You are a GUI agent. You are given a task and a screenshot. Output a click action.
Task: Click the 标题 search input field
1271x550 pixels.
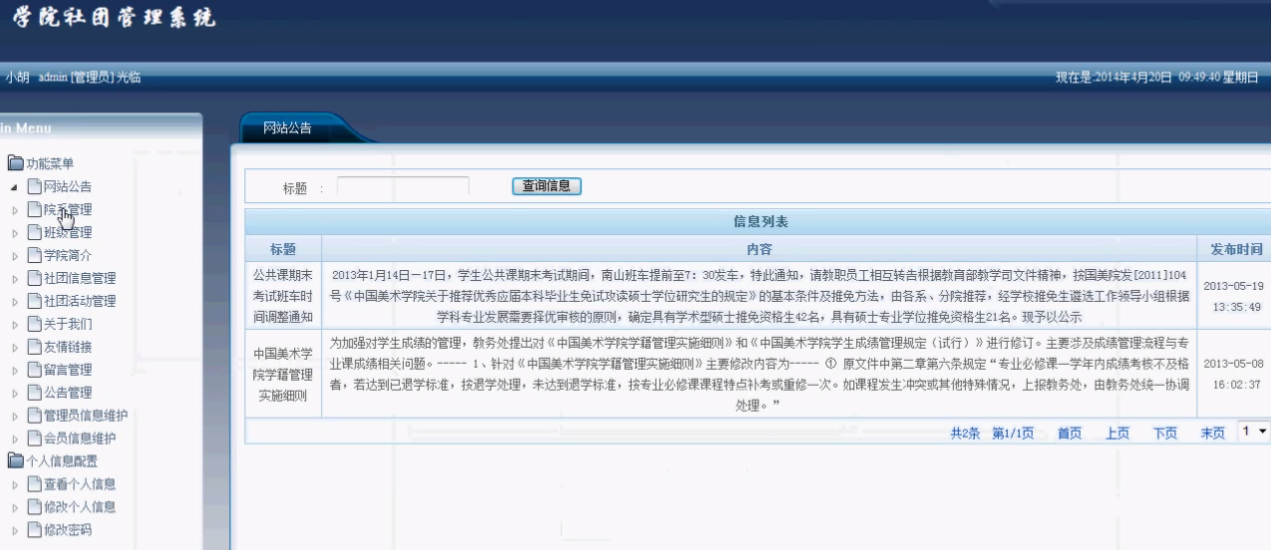pyautogui.click(x=403, y=186)
